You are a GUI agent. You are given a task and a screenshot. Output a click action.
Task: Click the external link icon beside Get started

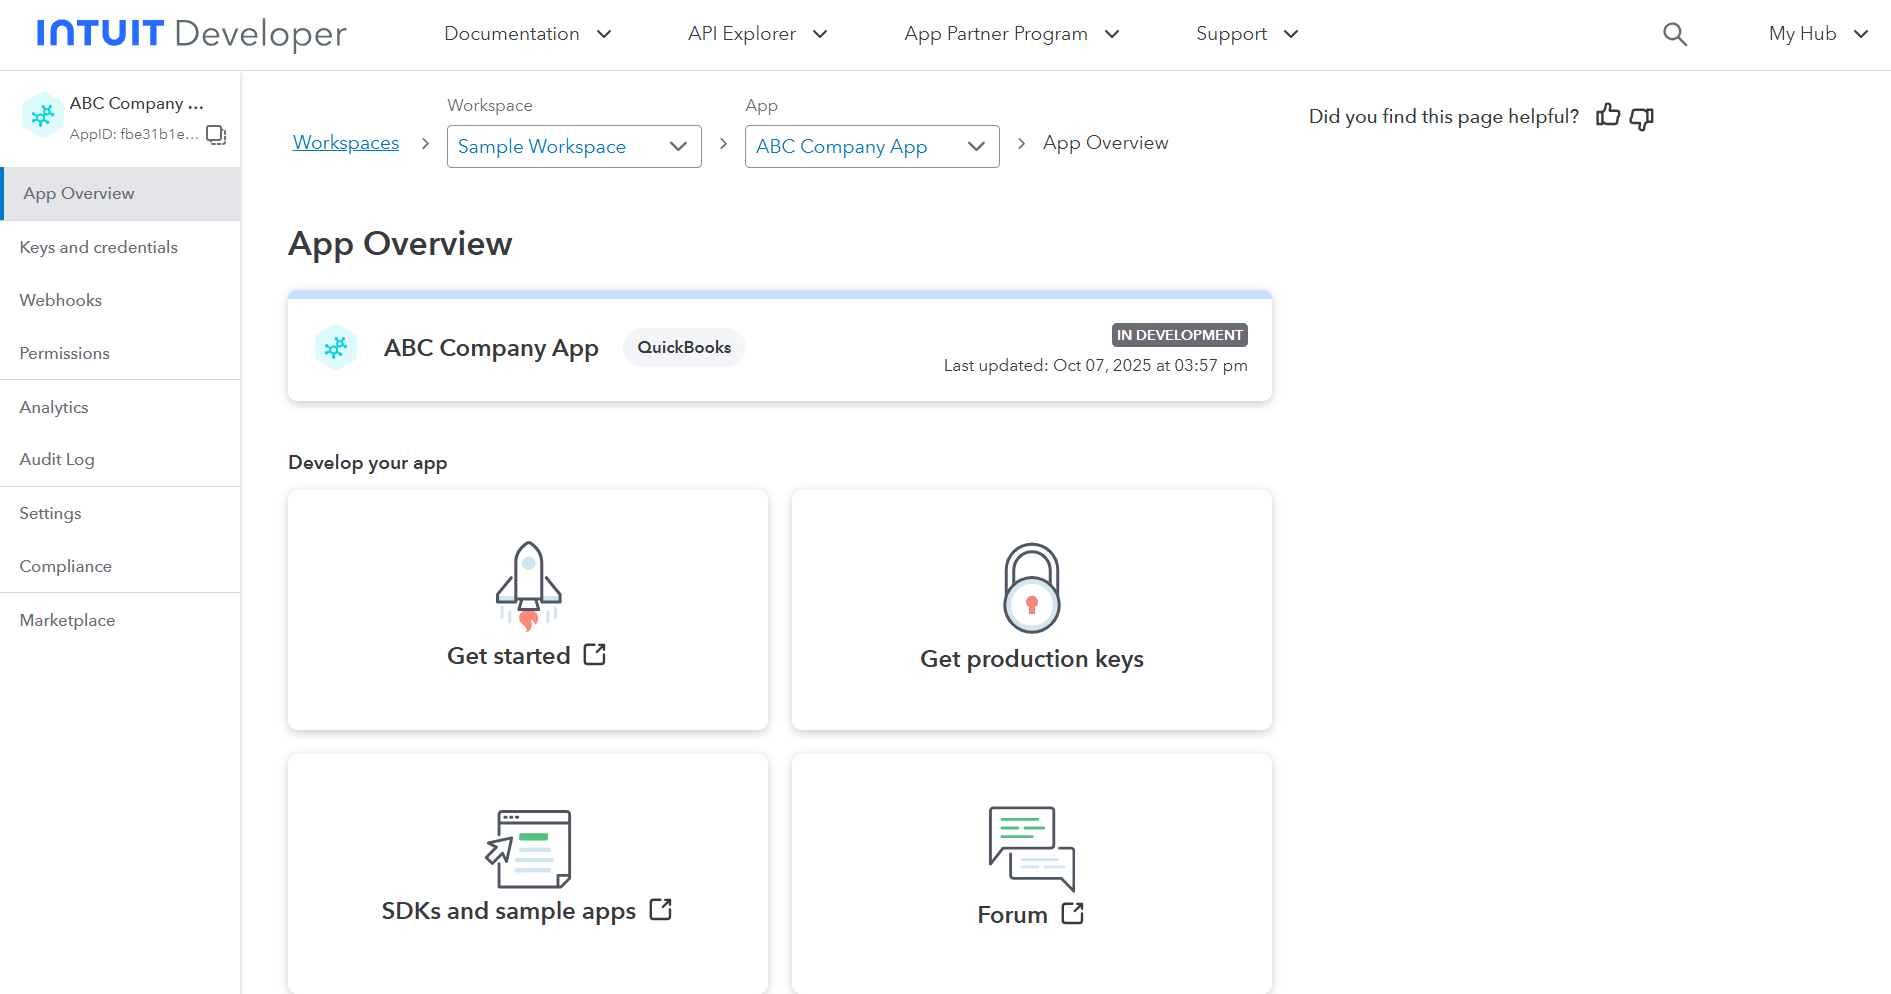click(x=595, y=655)
